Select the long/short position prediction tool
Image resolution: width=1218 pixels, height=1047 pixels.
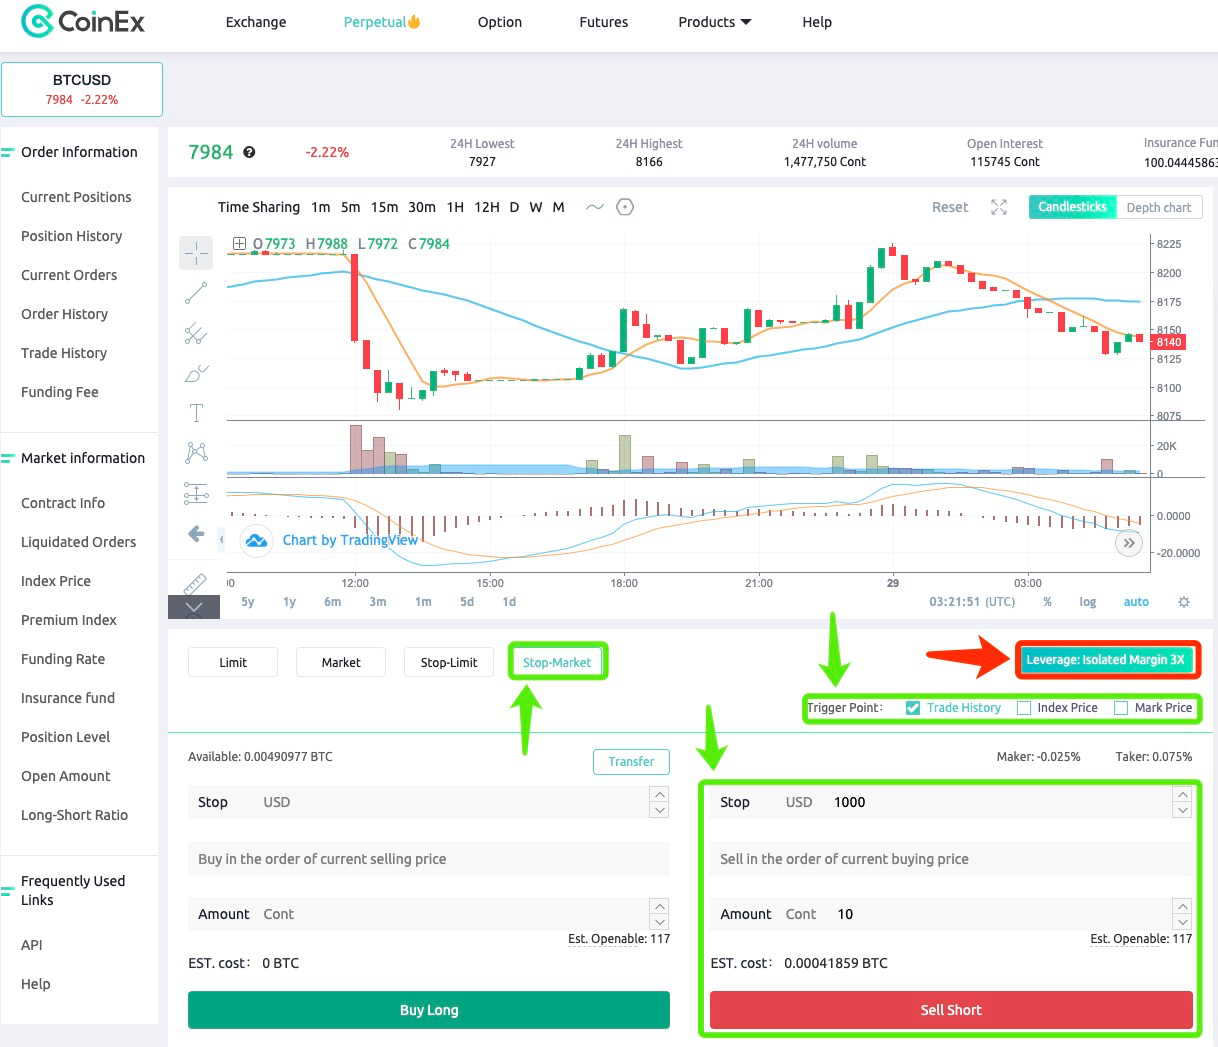coord(196,493)
